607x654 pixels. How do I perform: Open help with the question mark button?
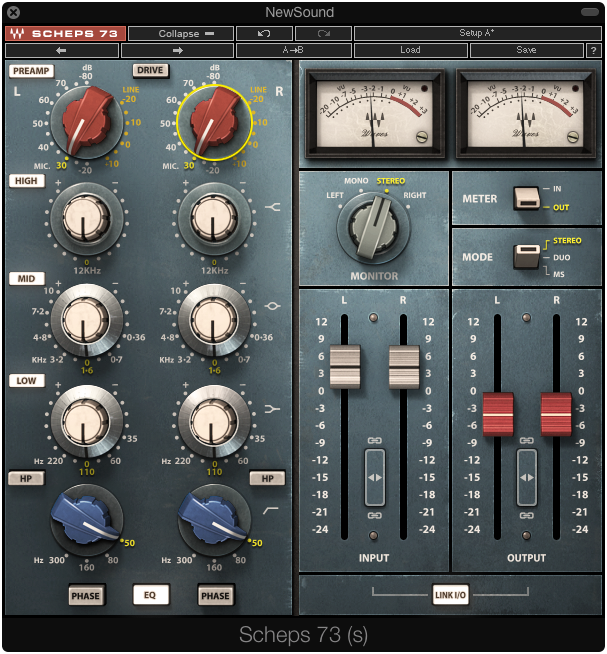coord(593,50)
